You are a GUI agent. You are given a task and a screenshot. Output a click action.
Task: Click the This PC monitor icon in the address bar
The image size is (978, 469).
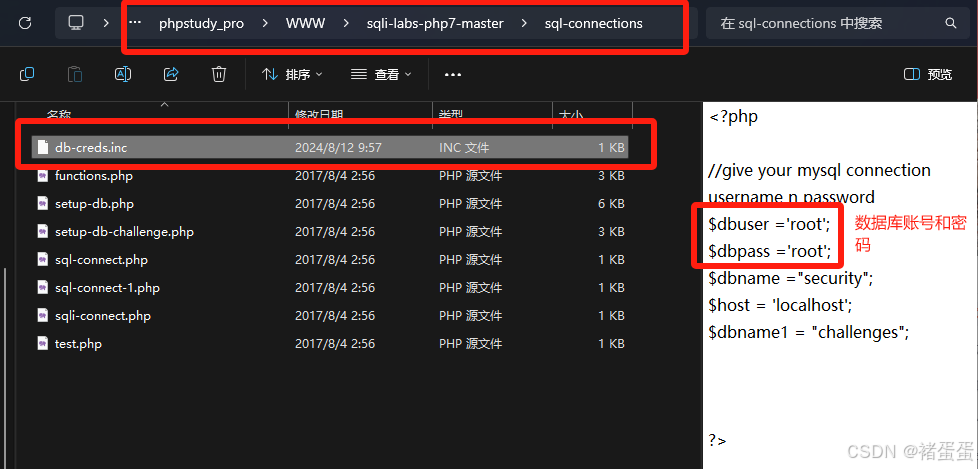click(76, 24)
